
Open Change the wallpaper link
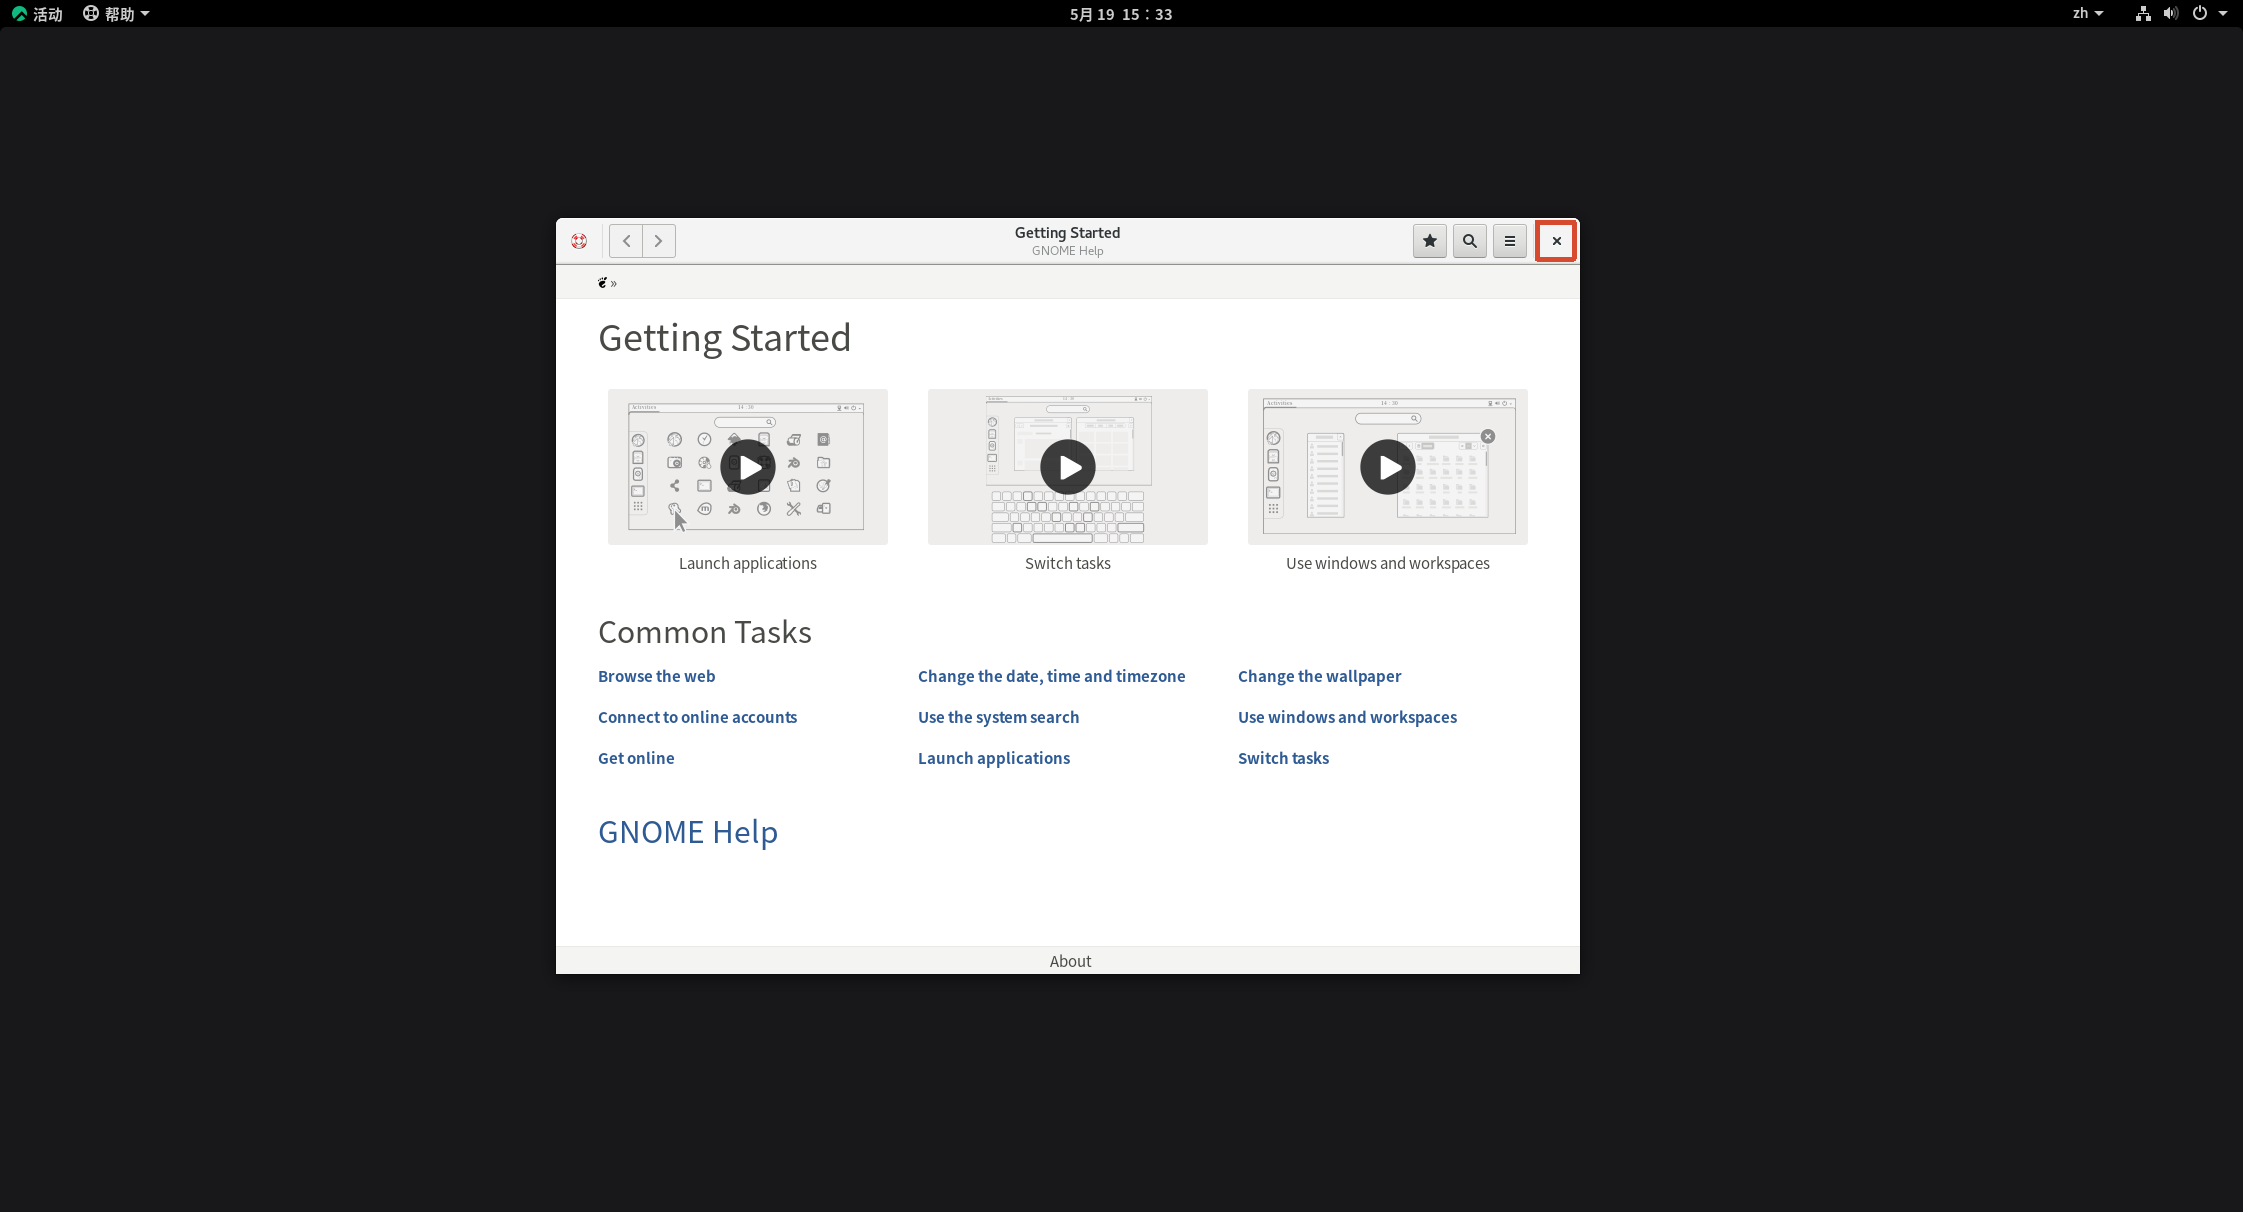[1320, 677]
